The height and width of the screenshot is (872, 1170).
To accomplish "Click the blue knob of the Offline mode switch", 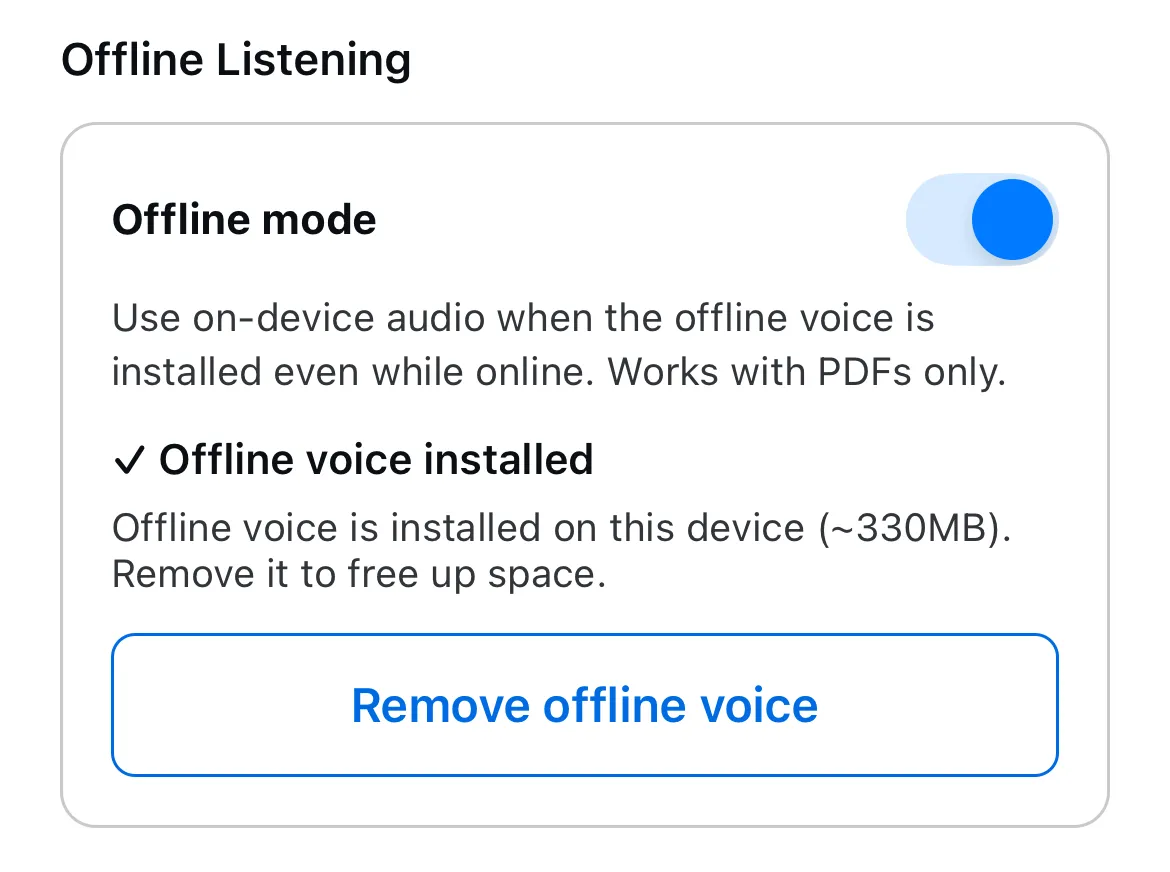I will [1012, 220].
